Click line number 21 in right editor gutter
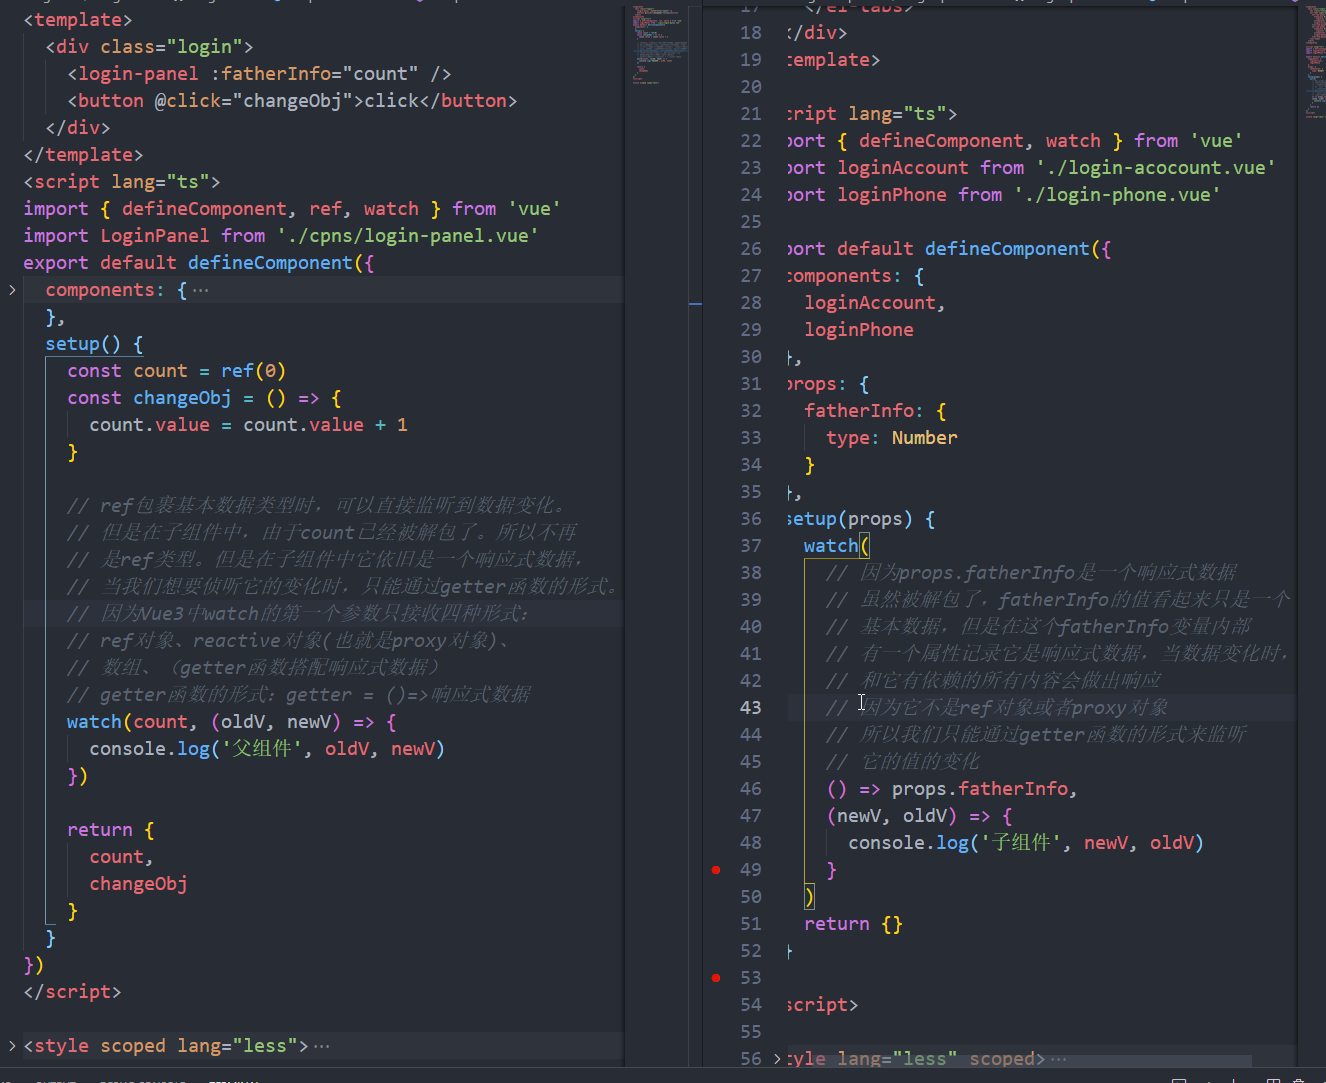The width and height of the screenshot is (1326, 1083). click(x=750, y=114)
